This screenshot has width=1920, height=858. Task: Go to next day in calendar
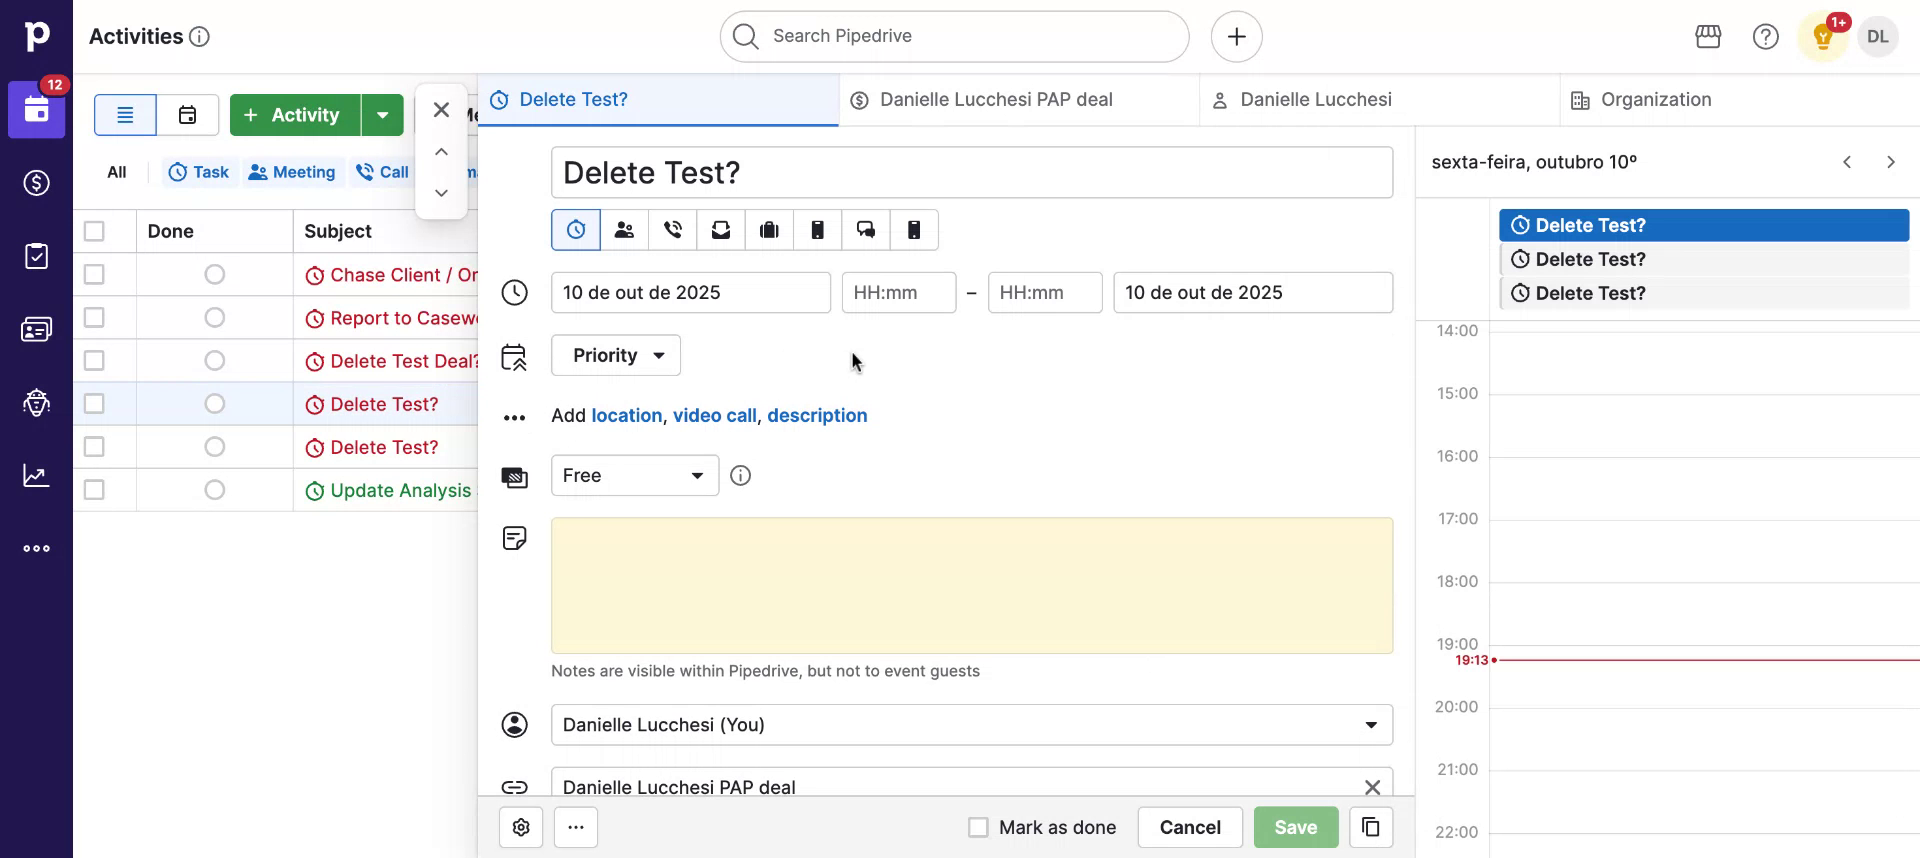(1891, 162)
